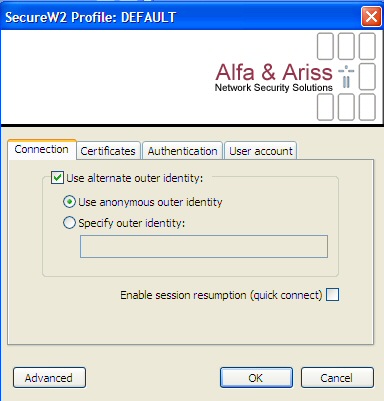Close the SecureW2 Profile dialog
The height and width of the screenshot is (401, 384).
point(371,16)
